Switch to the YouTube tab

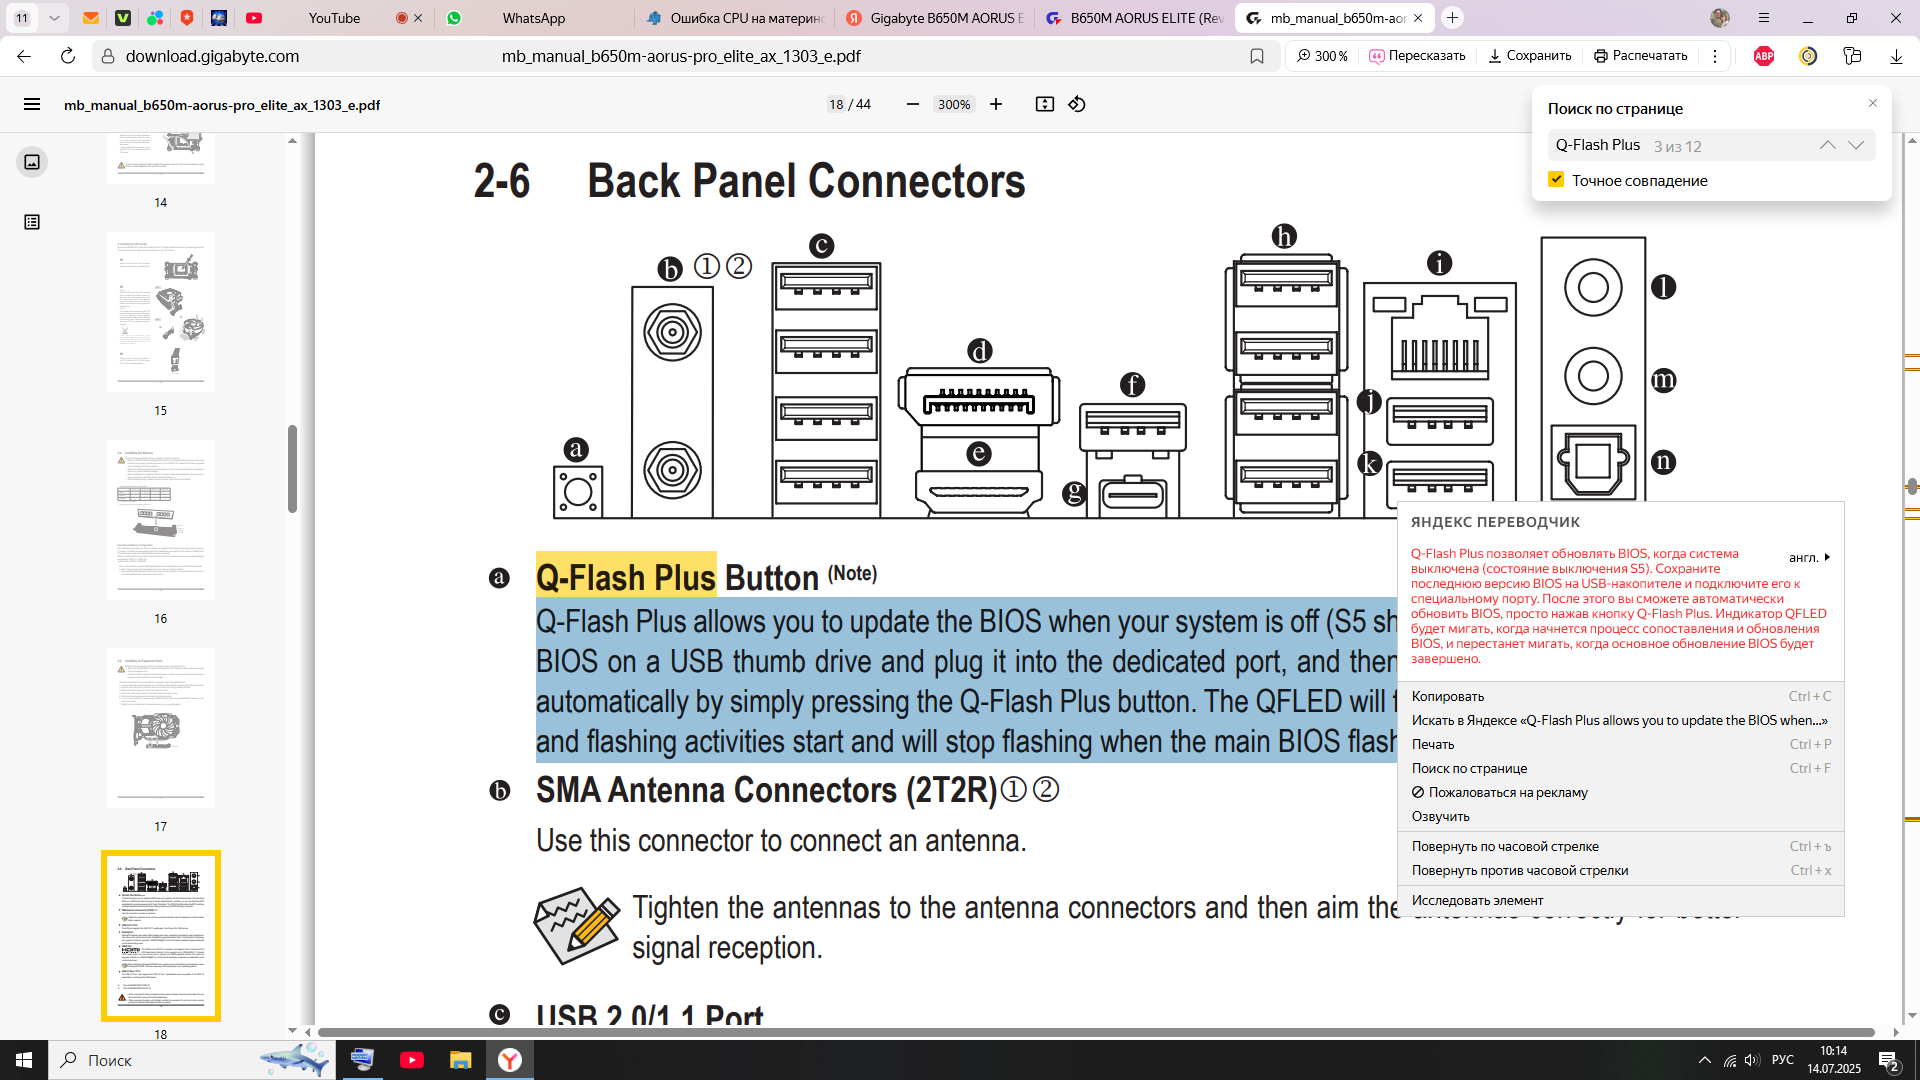334,18
